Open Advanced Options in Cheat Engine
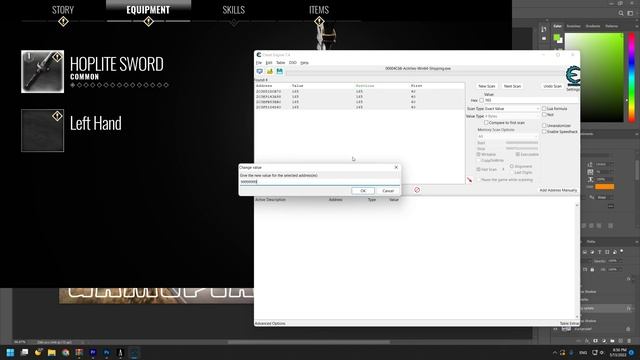640x360 pixels. point(270,323)
